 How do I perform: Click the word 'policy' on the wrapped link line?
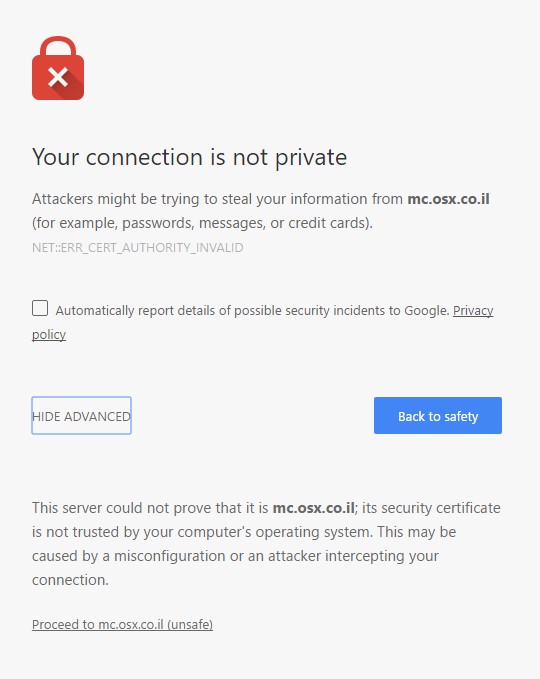pos(49,335)
